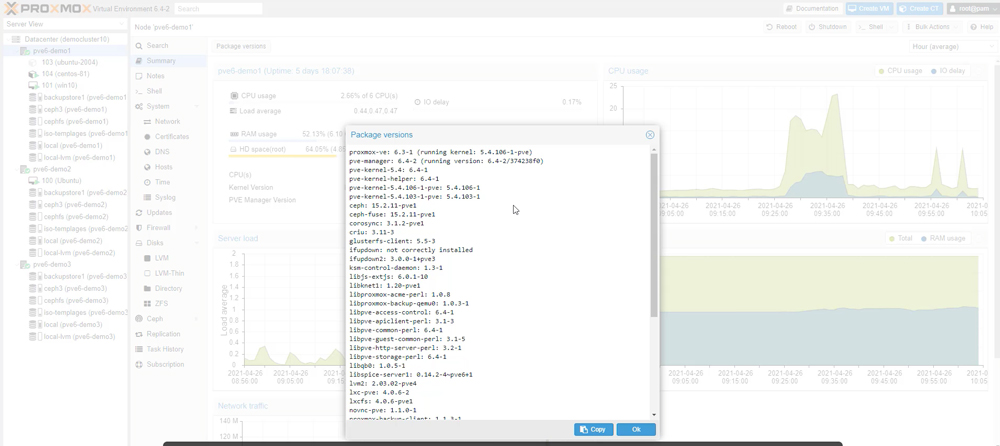The height and width of the screenshot is (446, 1000).
Task: Close the Package versions dialog with the X icon
Action: pos(650,135)
